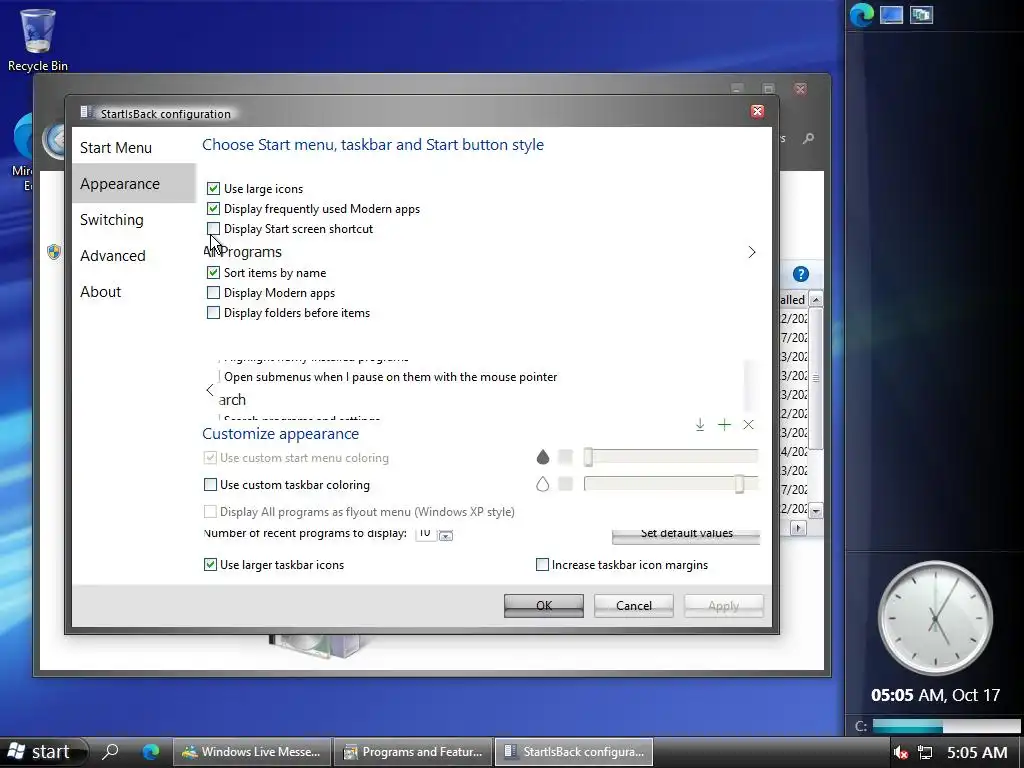The height and width of the screenshot is (768, 1024).
Task: Click the left chevron previous style arrow
Action: (210, 390)
